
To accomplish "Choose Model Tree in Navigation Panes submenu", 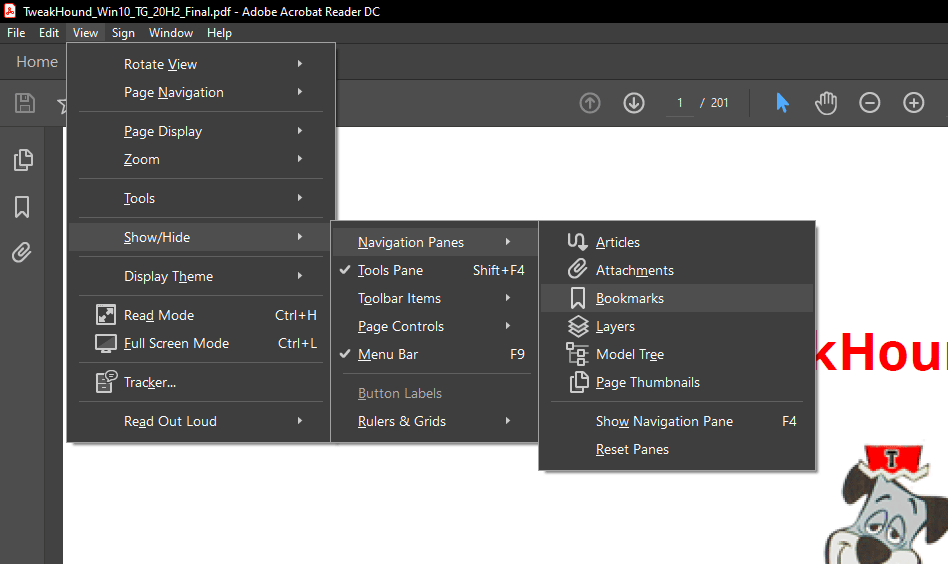I will coord(677,354).
